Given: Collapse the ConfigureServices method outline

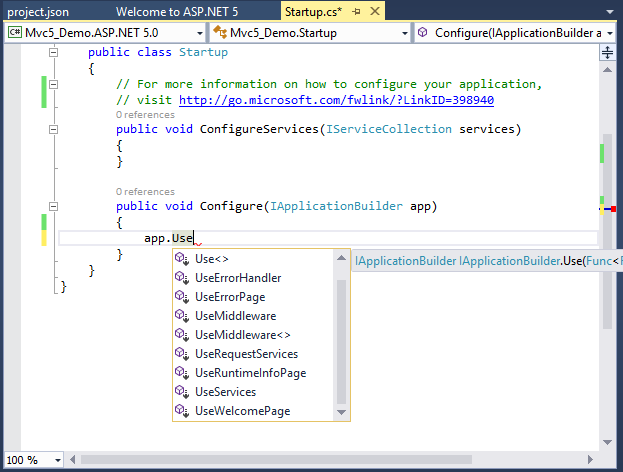Looking at the screenshot, I should coord(53,129).
